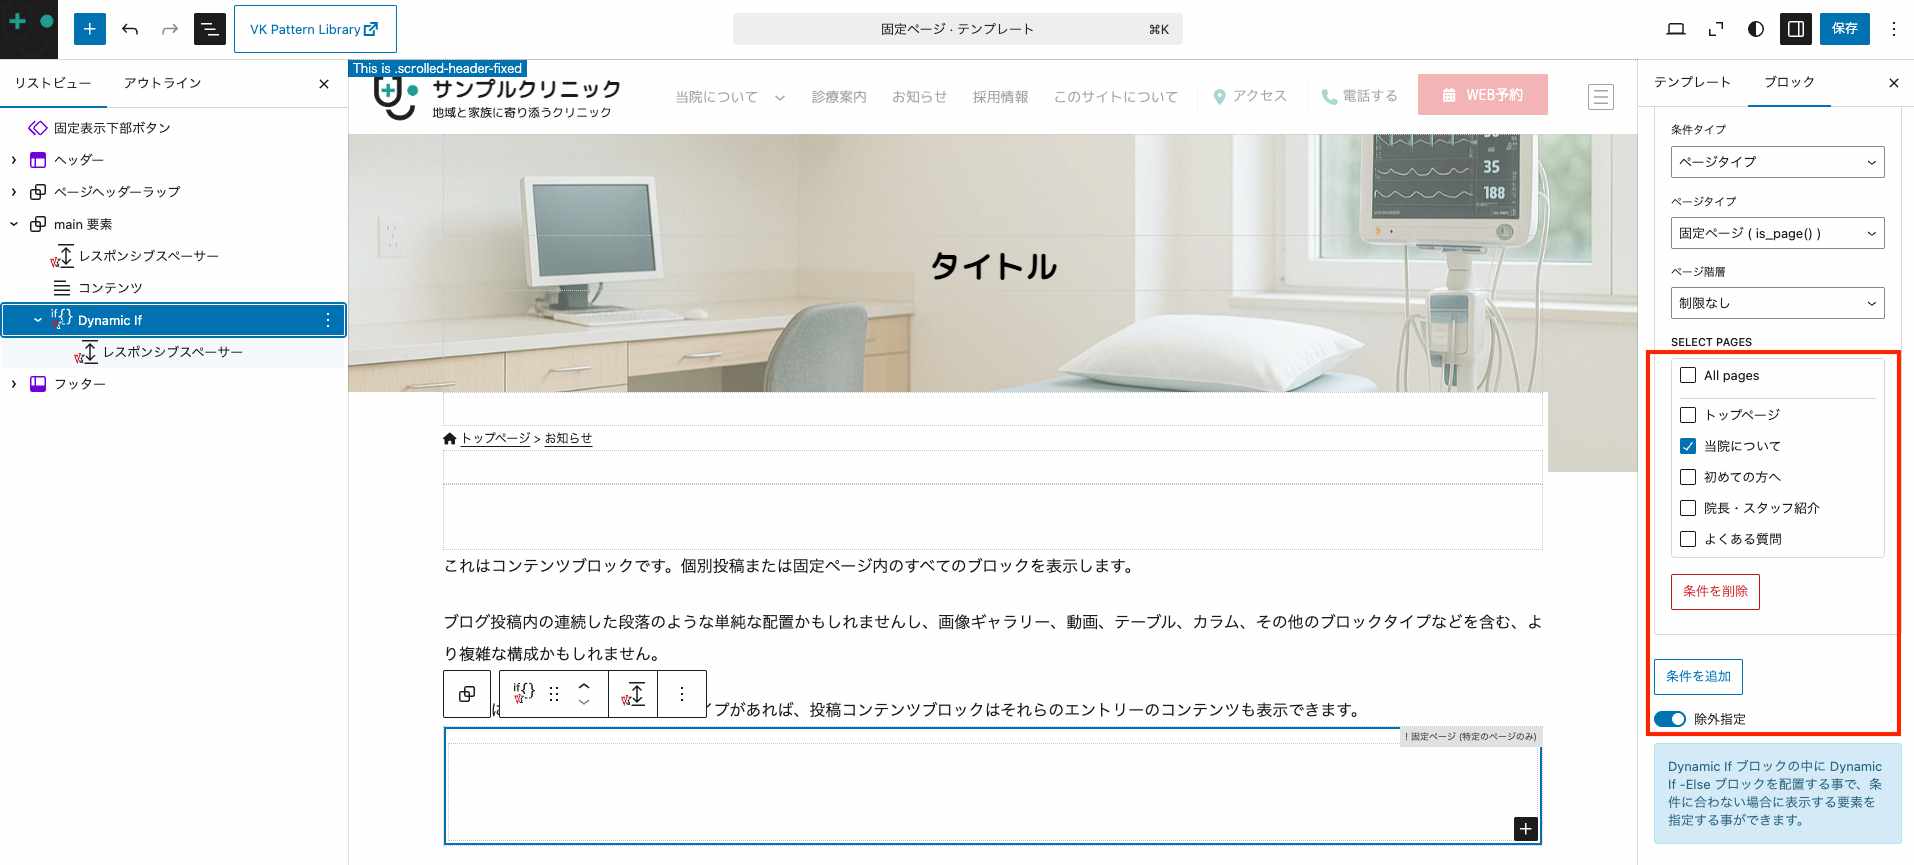Toggle the document overview list view
This screenshot has height=865, width=1914.
(x=209, y=29)
